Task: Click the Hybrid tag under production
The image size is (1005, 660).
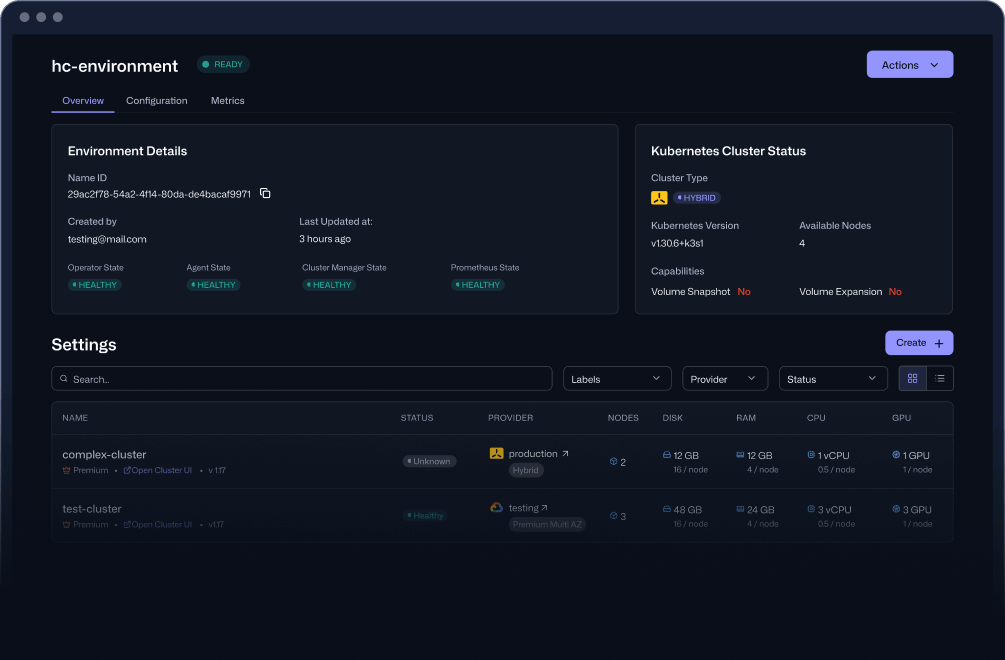Action: (526, 470)
